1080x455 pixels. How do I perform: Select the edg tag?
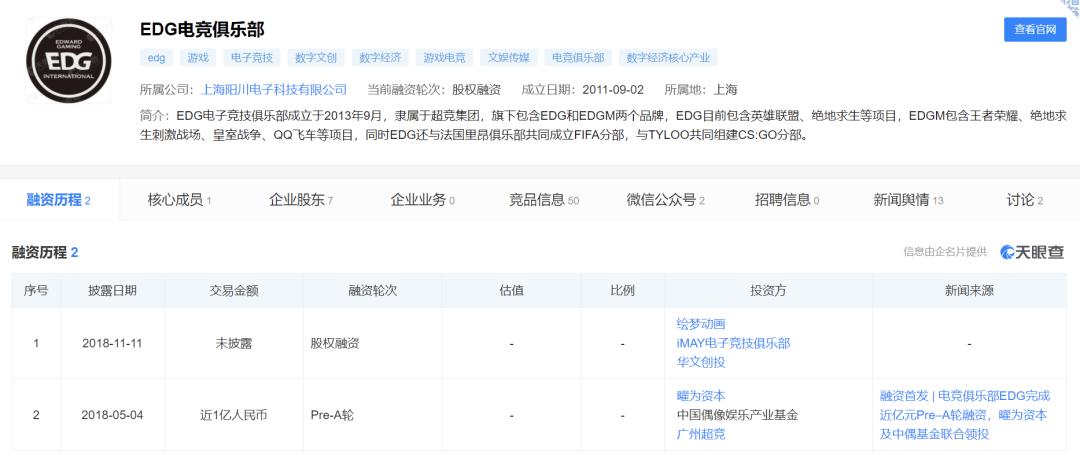point(156,58)
